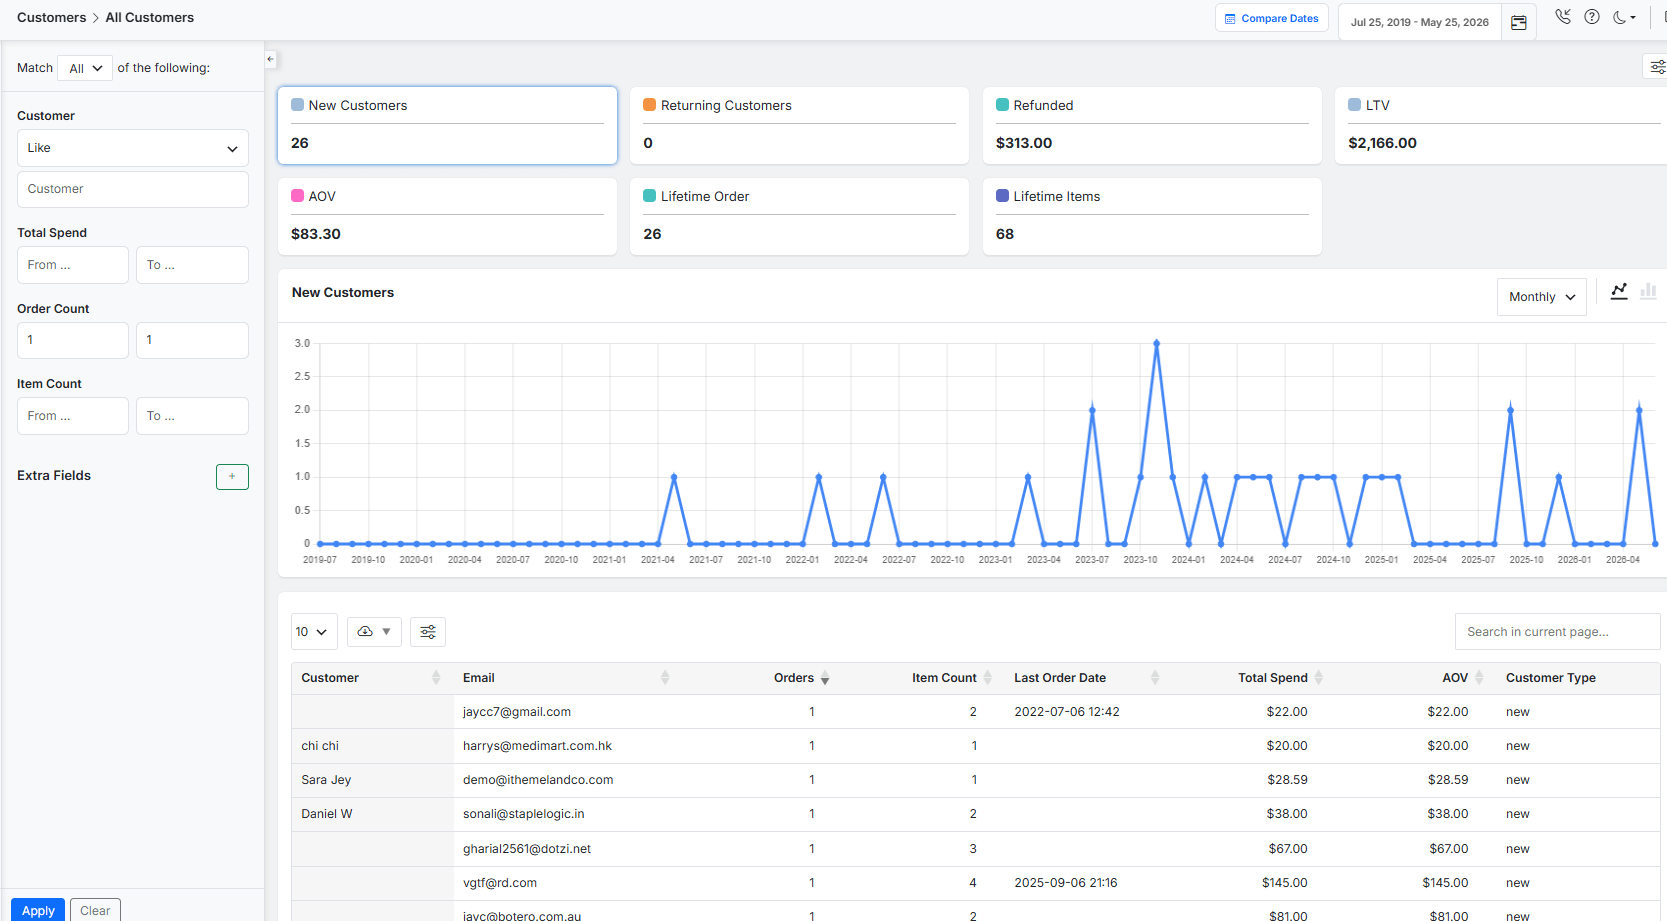The width and height of the screenshot is (1667, 921).
Task: Select the New Customers card
Action: point(447,125)
